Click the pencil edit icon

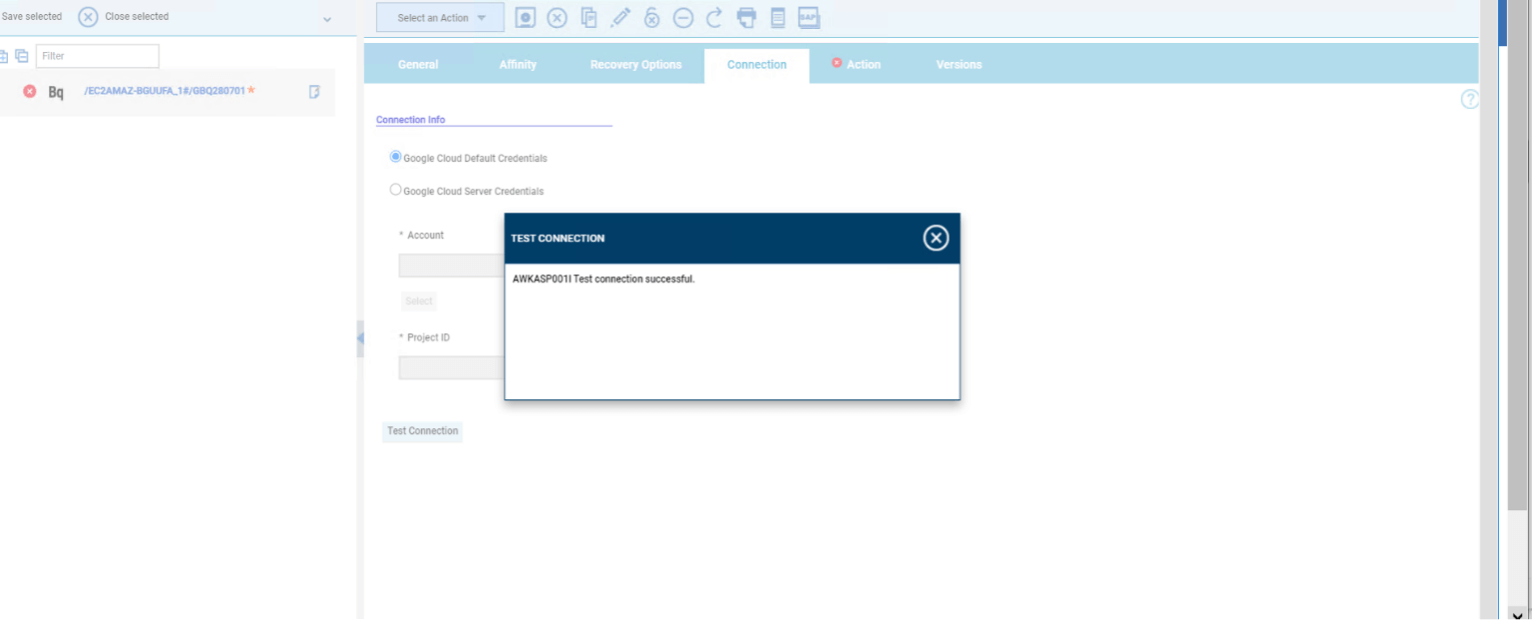(x=620, y=17)
